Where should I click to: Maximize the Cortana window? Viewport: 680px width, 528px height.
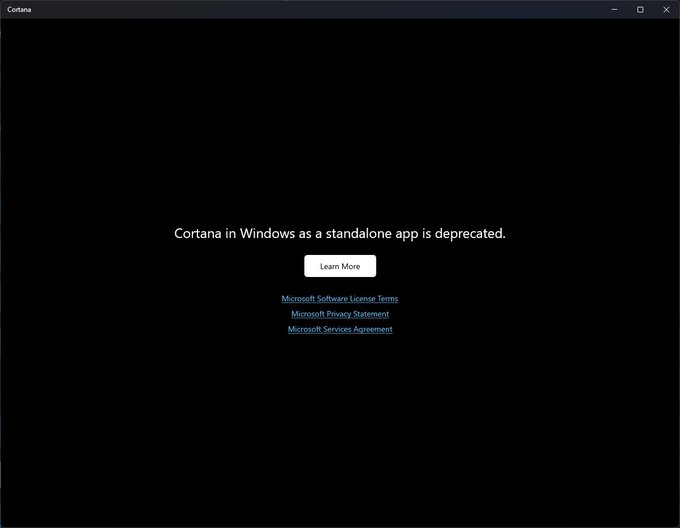640,9
